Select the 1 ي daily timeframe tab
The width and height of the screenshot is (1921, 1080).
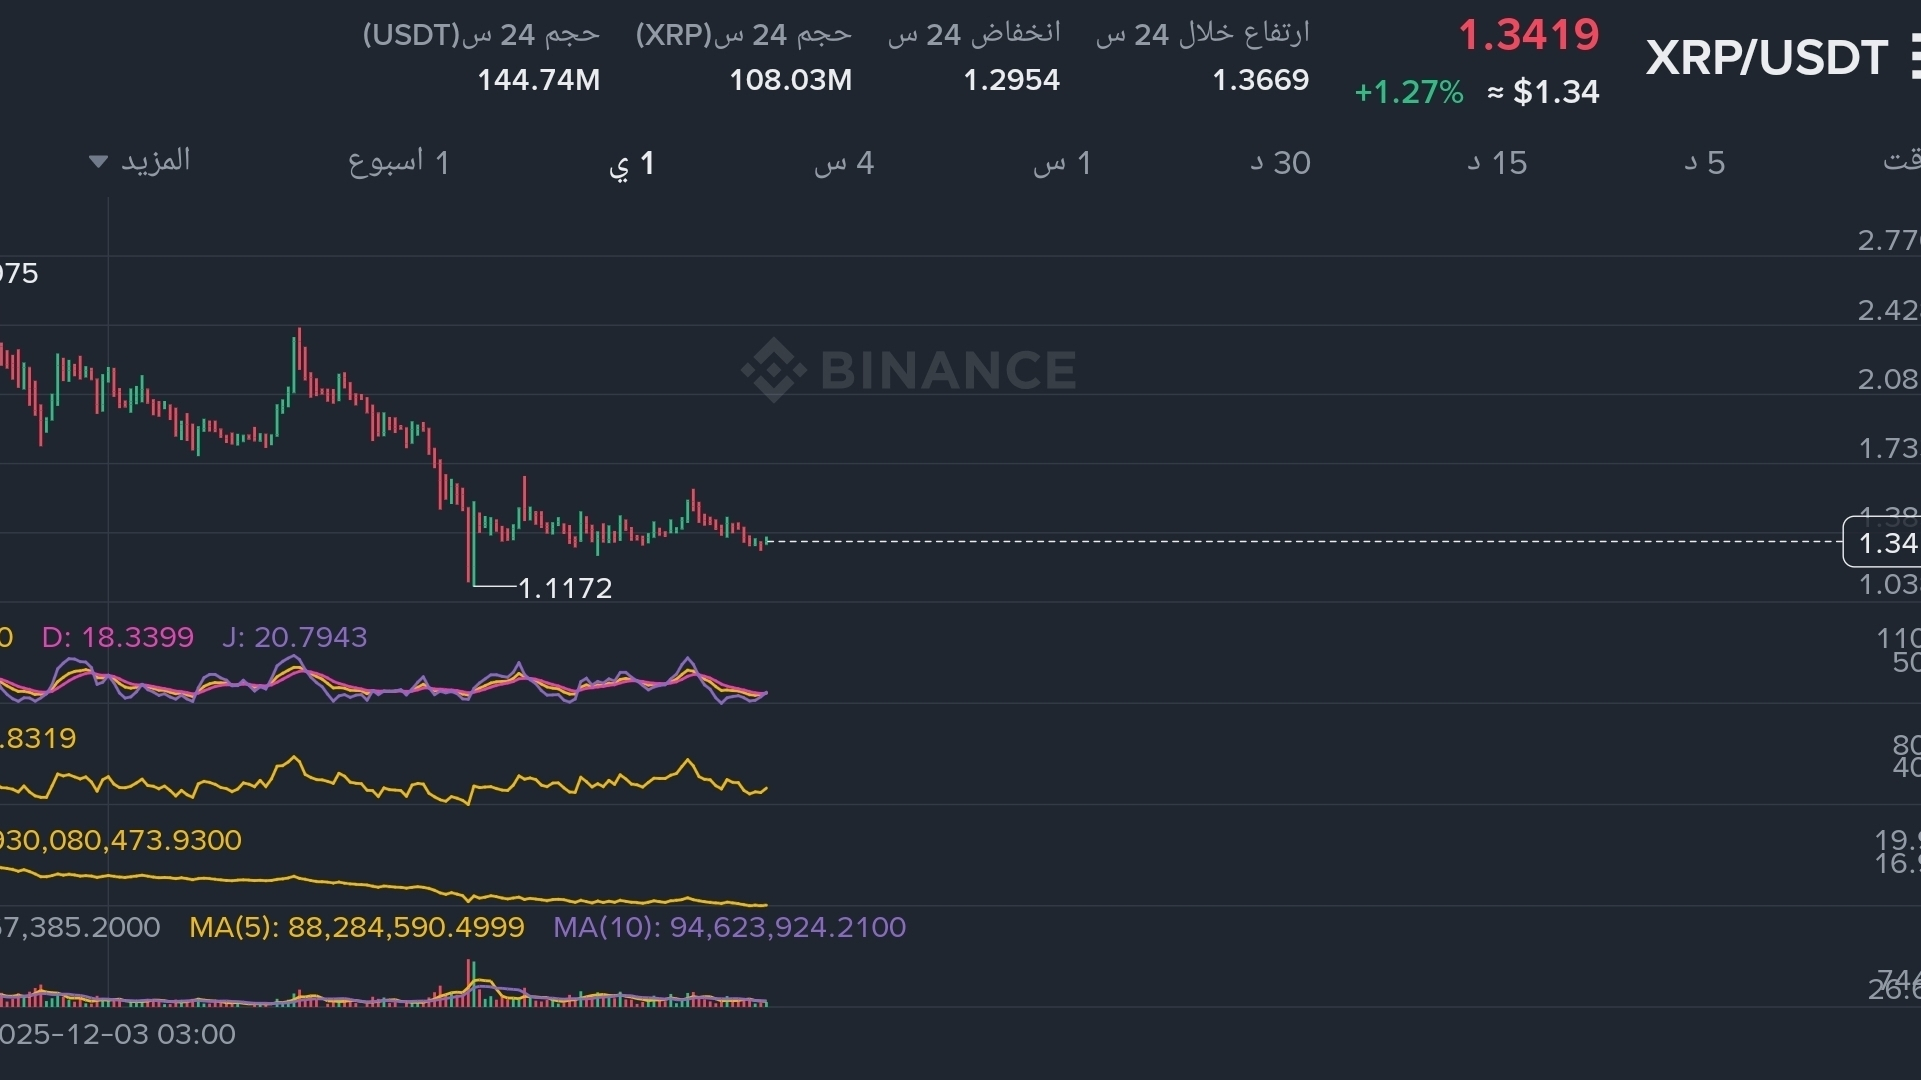631,163
